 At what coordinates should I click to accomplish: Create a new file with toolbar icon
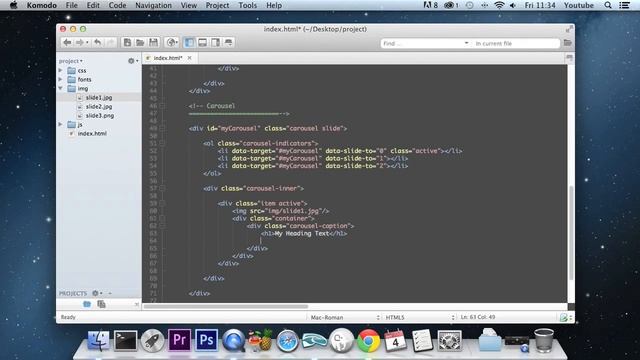(x=127, y=42)
